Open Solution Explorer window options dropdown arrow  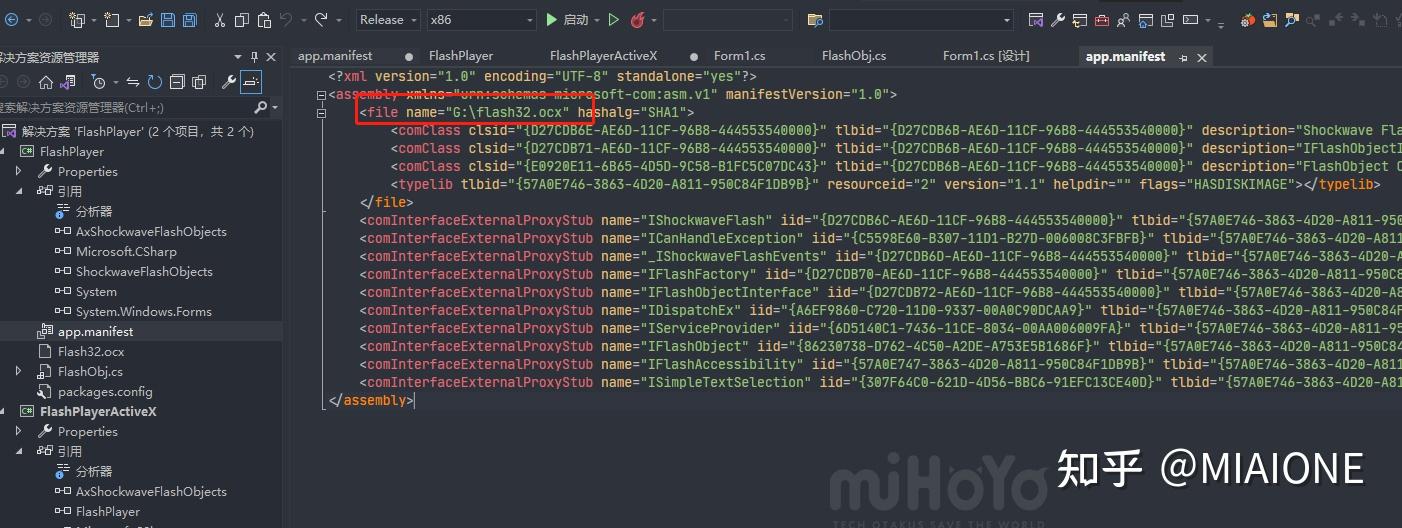238,57
